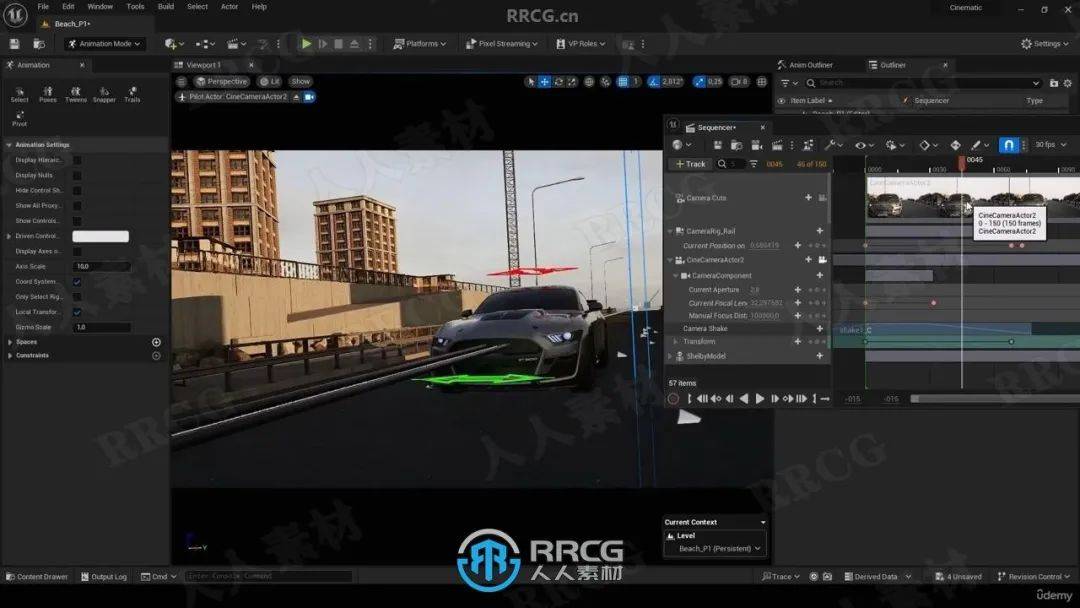Add a section to the Camera Shake track
The height and width of the screenshot is (608, 1080).
coord(820,328)
